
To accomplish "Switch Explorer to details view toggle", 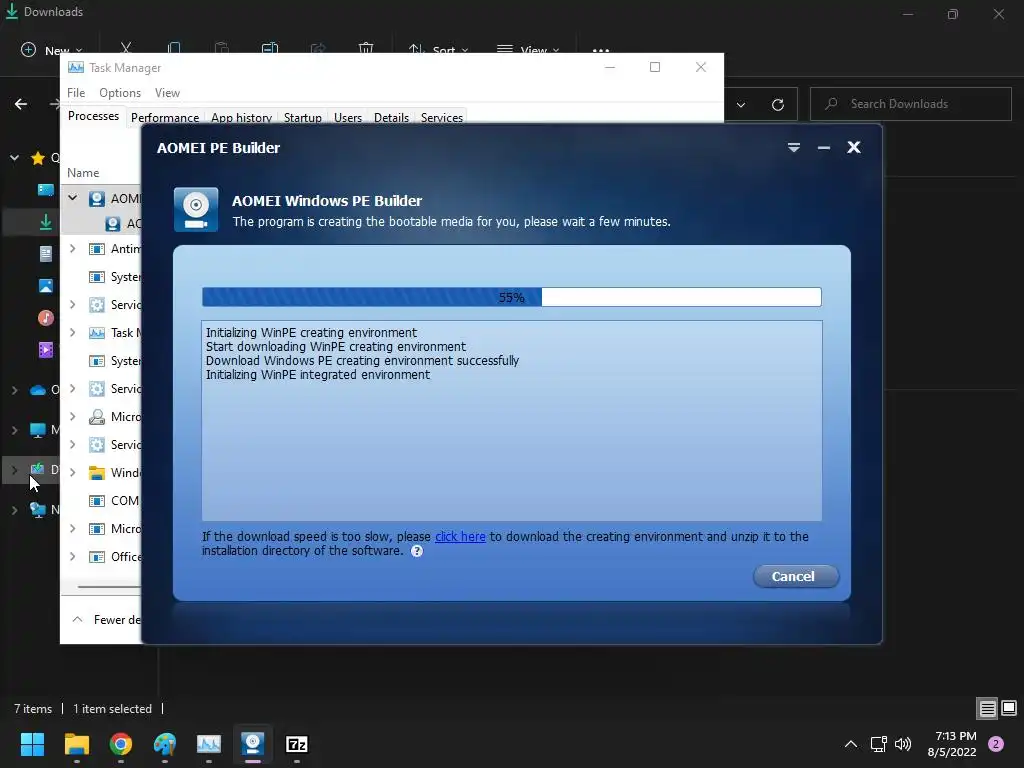I will click(987, 708).
